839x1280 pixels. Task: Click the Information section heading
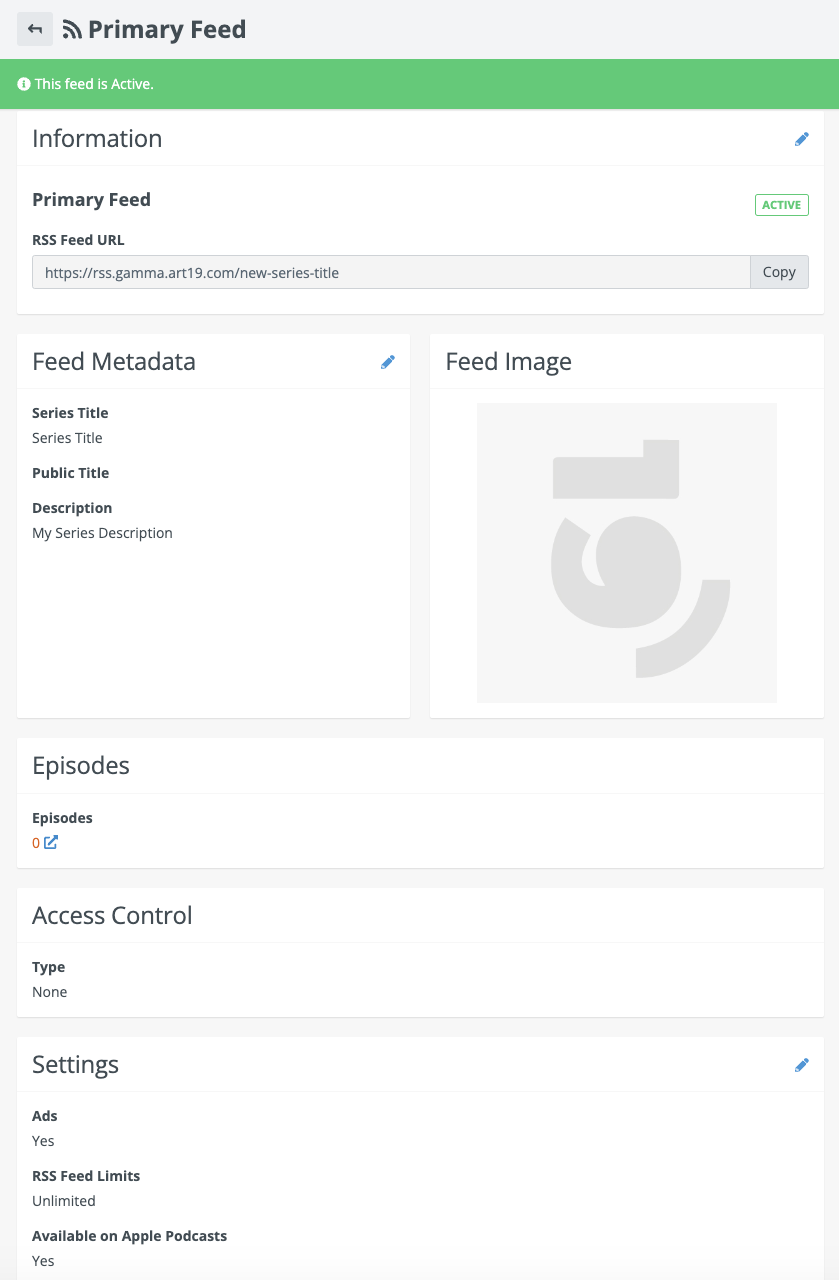pyautogui.click(x=97, y=139)
